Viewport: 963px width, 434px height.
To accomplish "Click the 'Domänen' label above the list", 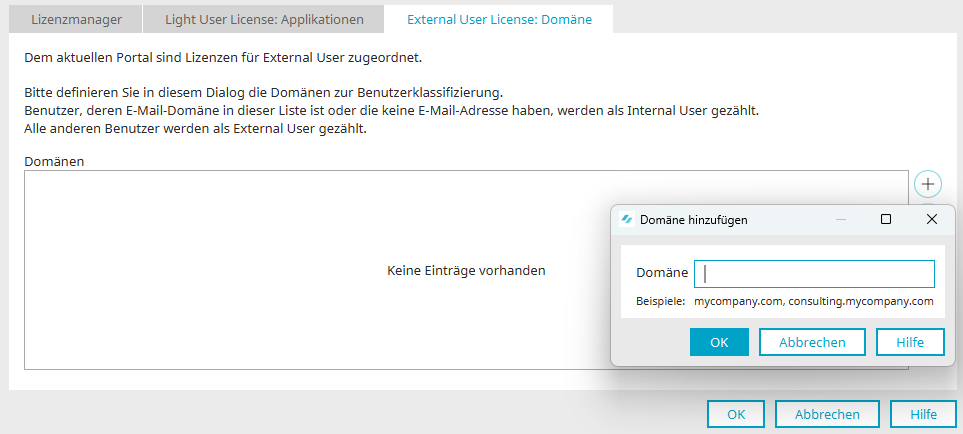I will (x=52, y=160).
